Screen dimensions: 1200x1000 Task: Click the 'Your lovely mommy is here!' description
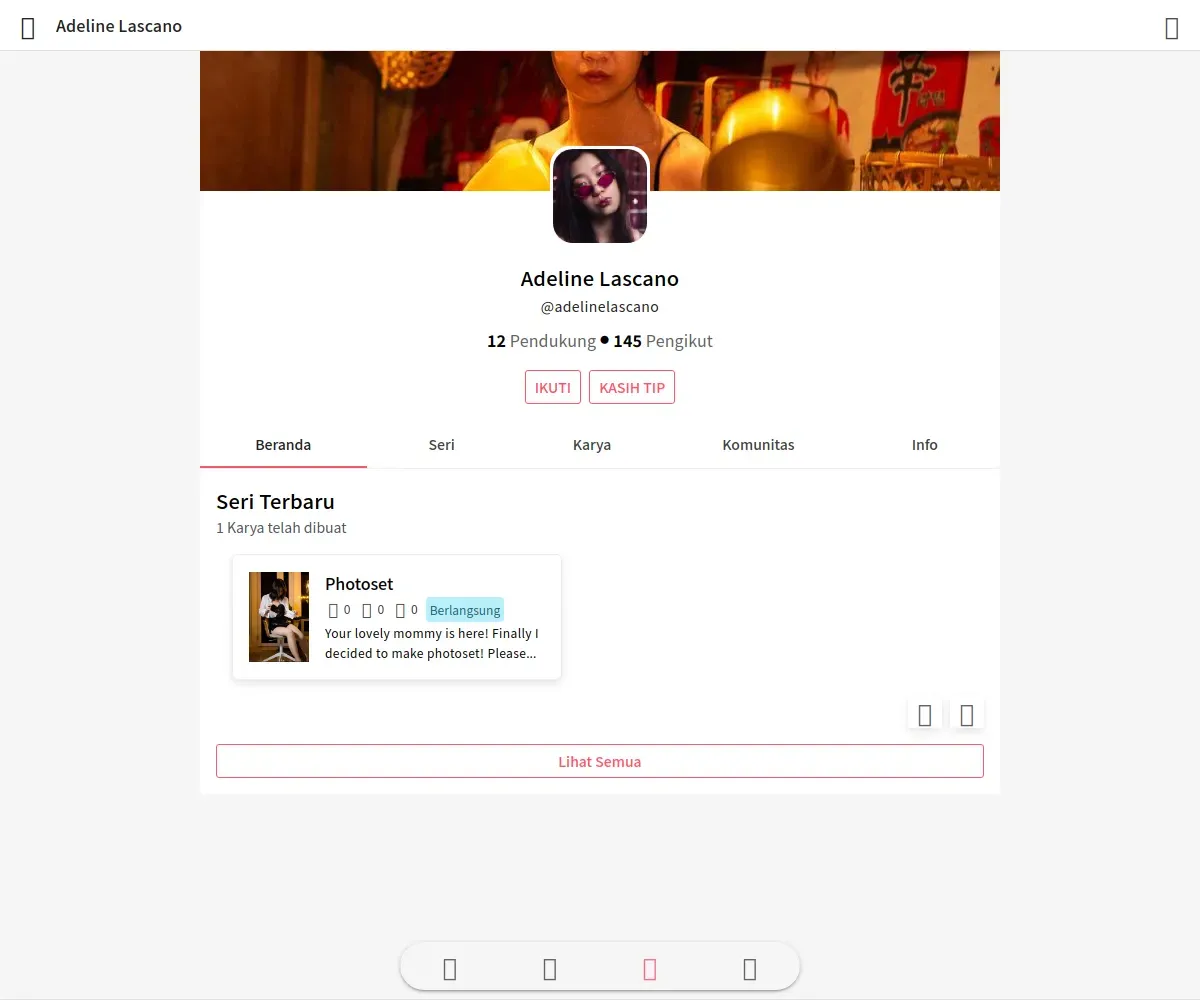(x=432, y=644)
